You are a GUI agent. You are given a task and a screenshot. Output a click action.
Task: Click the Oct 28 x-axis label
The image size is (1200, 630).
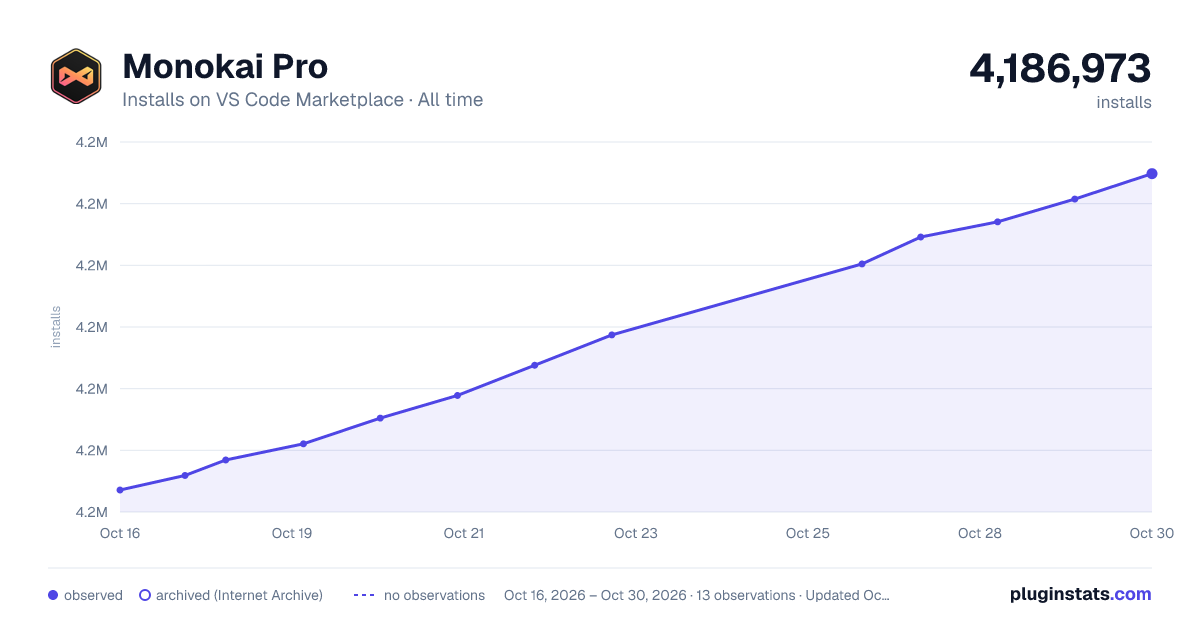pyautogui.click(x=980, y=533)
